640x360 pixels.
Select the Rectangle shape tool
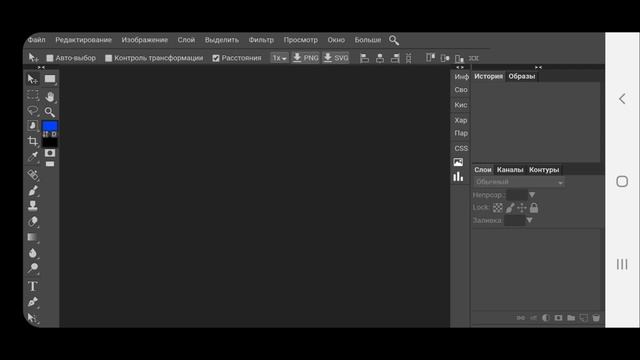(50, 79)
